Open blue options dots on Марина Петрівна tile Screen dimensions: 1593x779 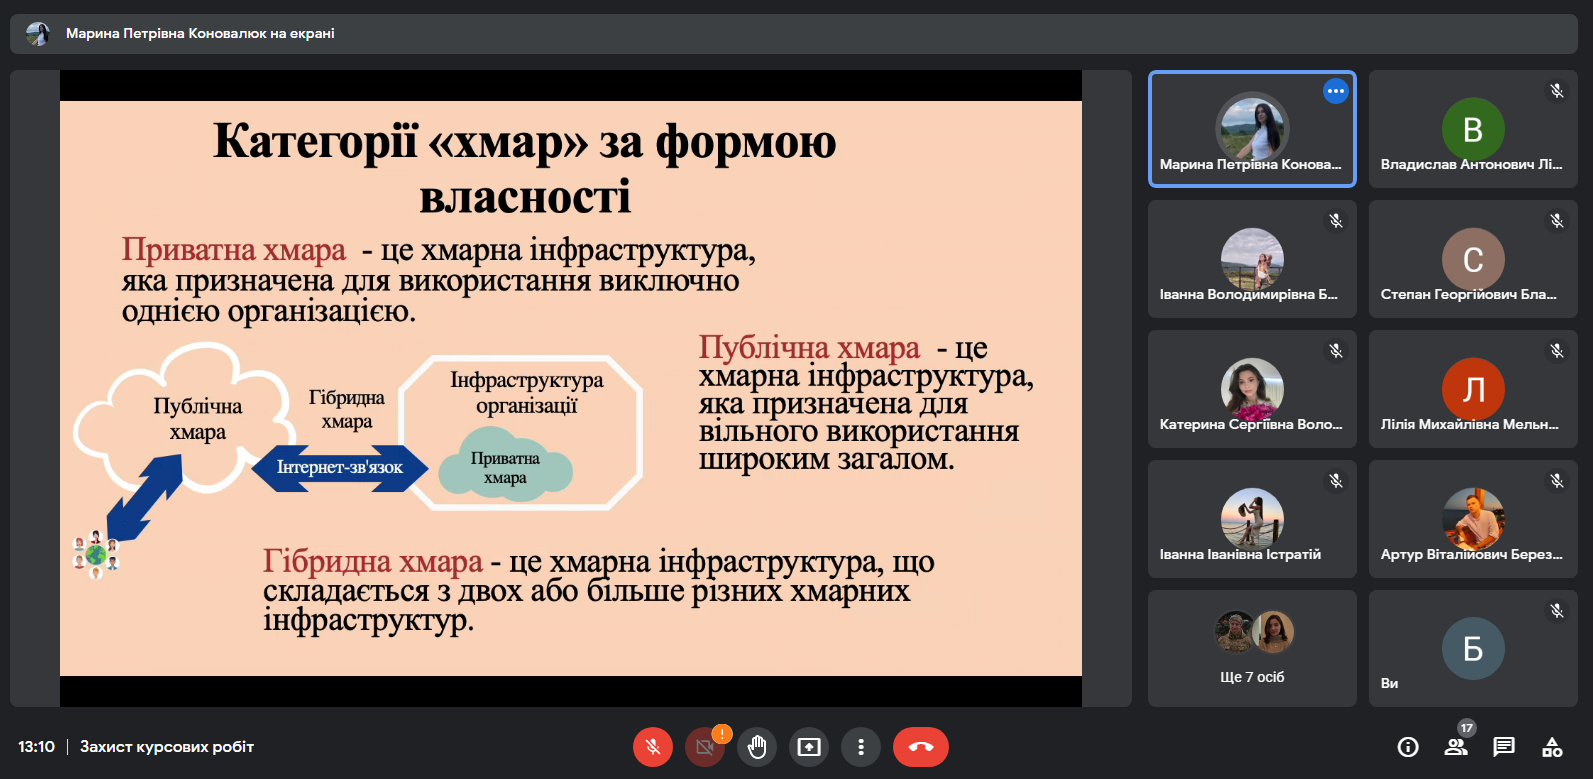pyautogui.click(x=1336, y=91)
